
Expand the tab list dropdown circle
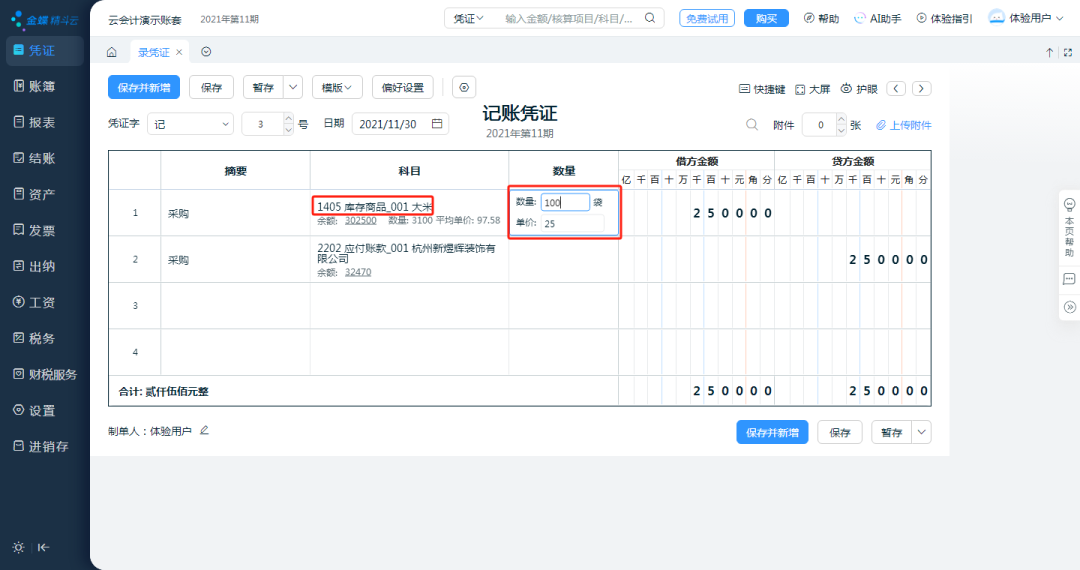point(206,52)
